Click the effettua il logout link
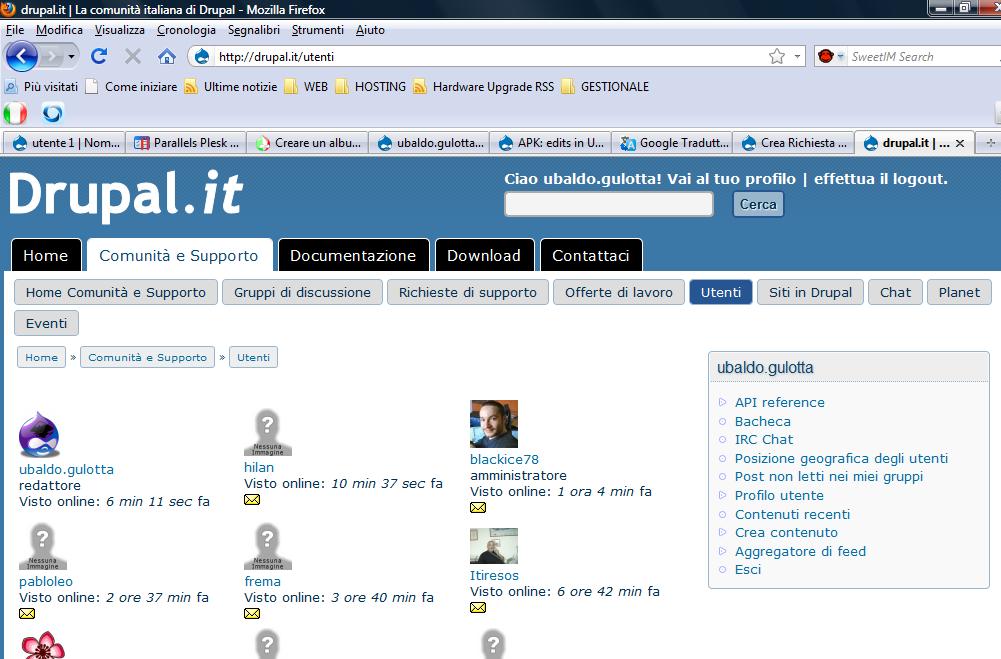The height and width of the screenshot is (659, 1001). [880, 179]
